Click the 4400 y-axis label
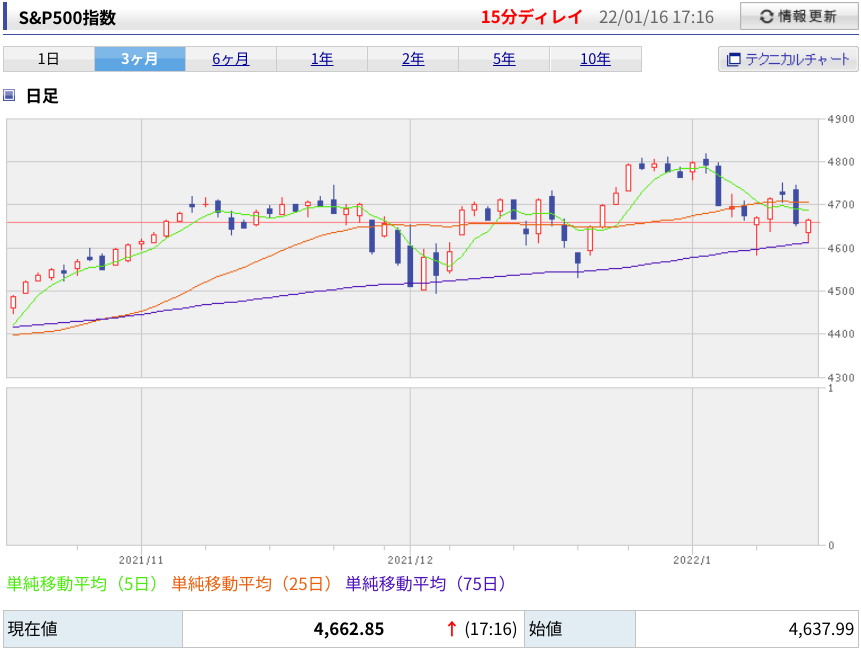This screenshot has height=648, width=861. (841, 334)
